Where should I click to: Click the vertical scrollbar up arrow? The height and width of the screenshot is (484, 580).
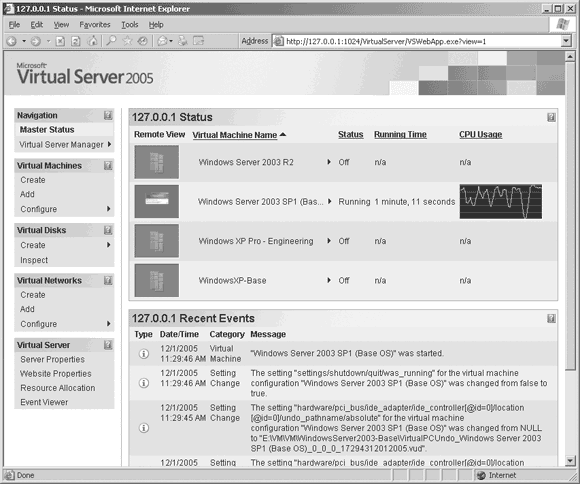click(570, 57)
